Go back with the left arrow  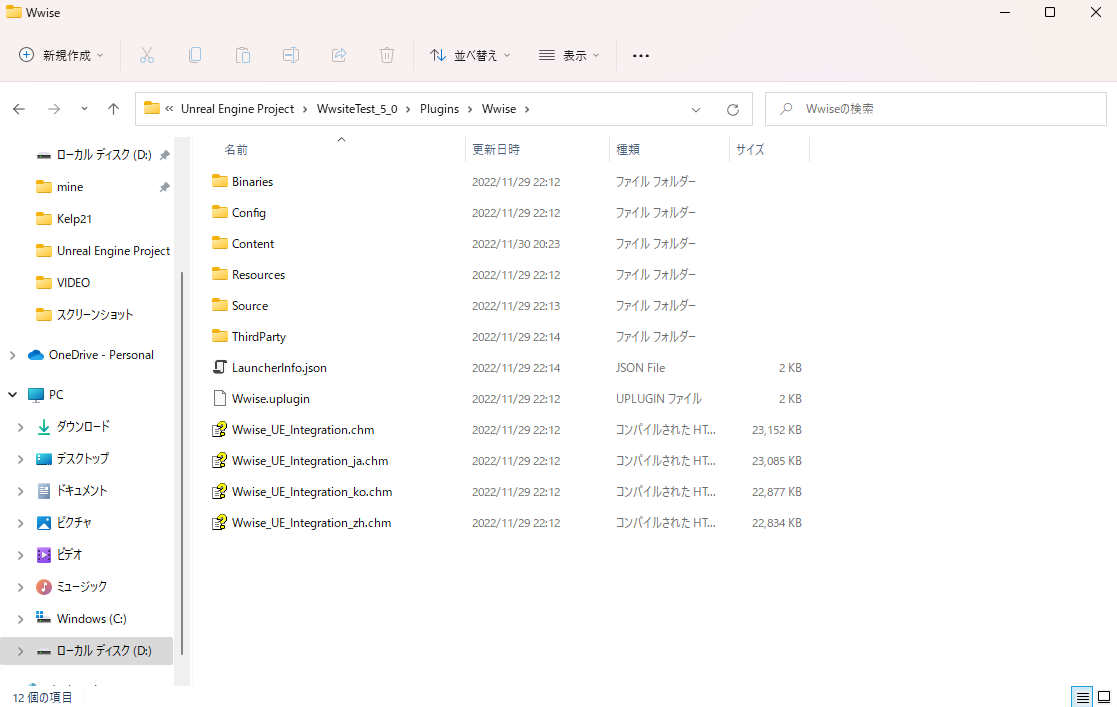[x=19, y=109]
